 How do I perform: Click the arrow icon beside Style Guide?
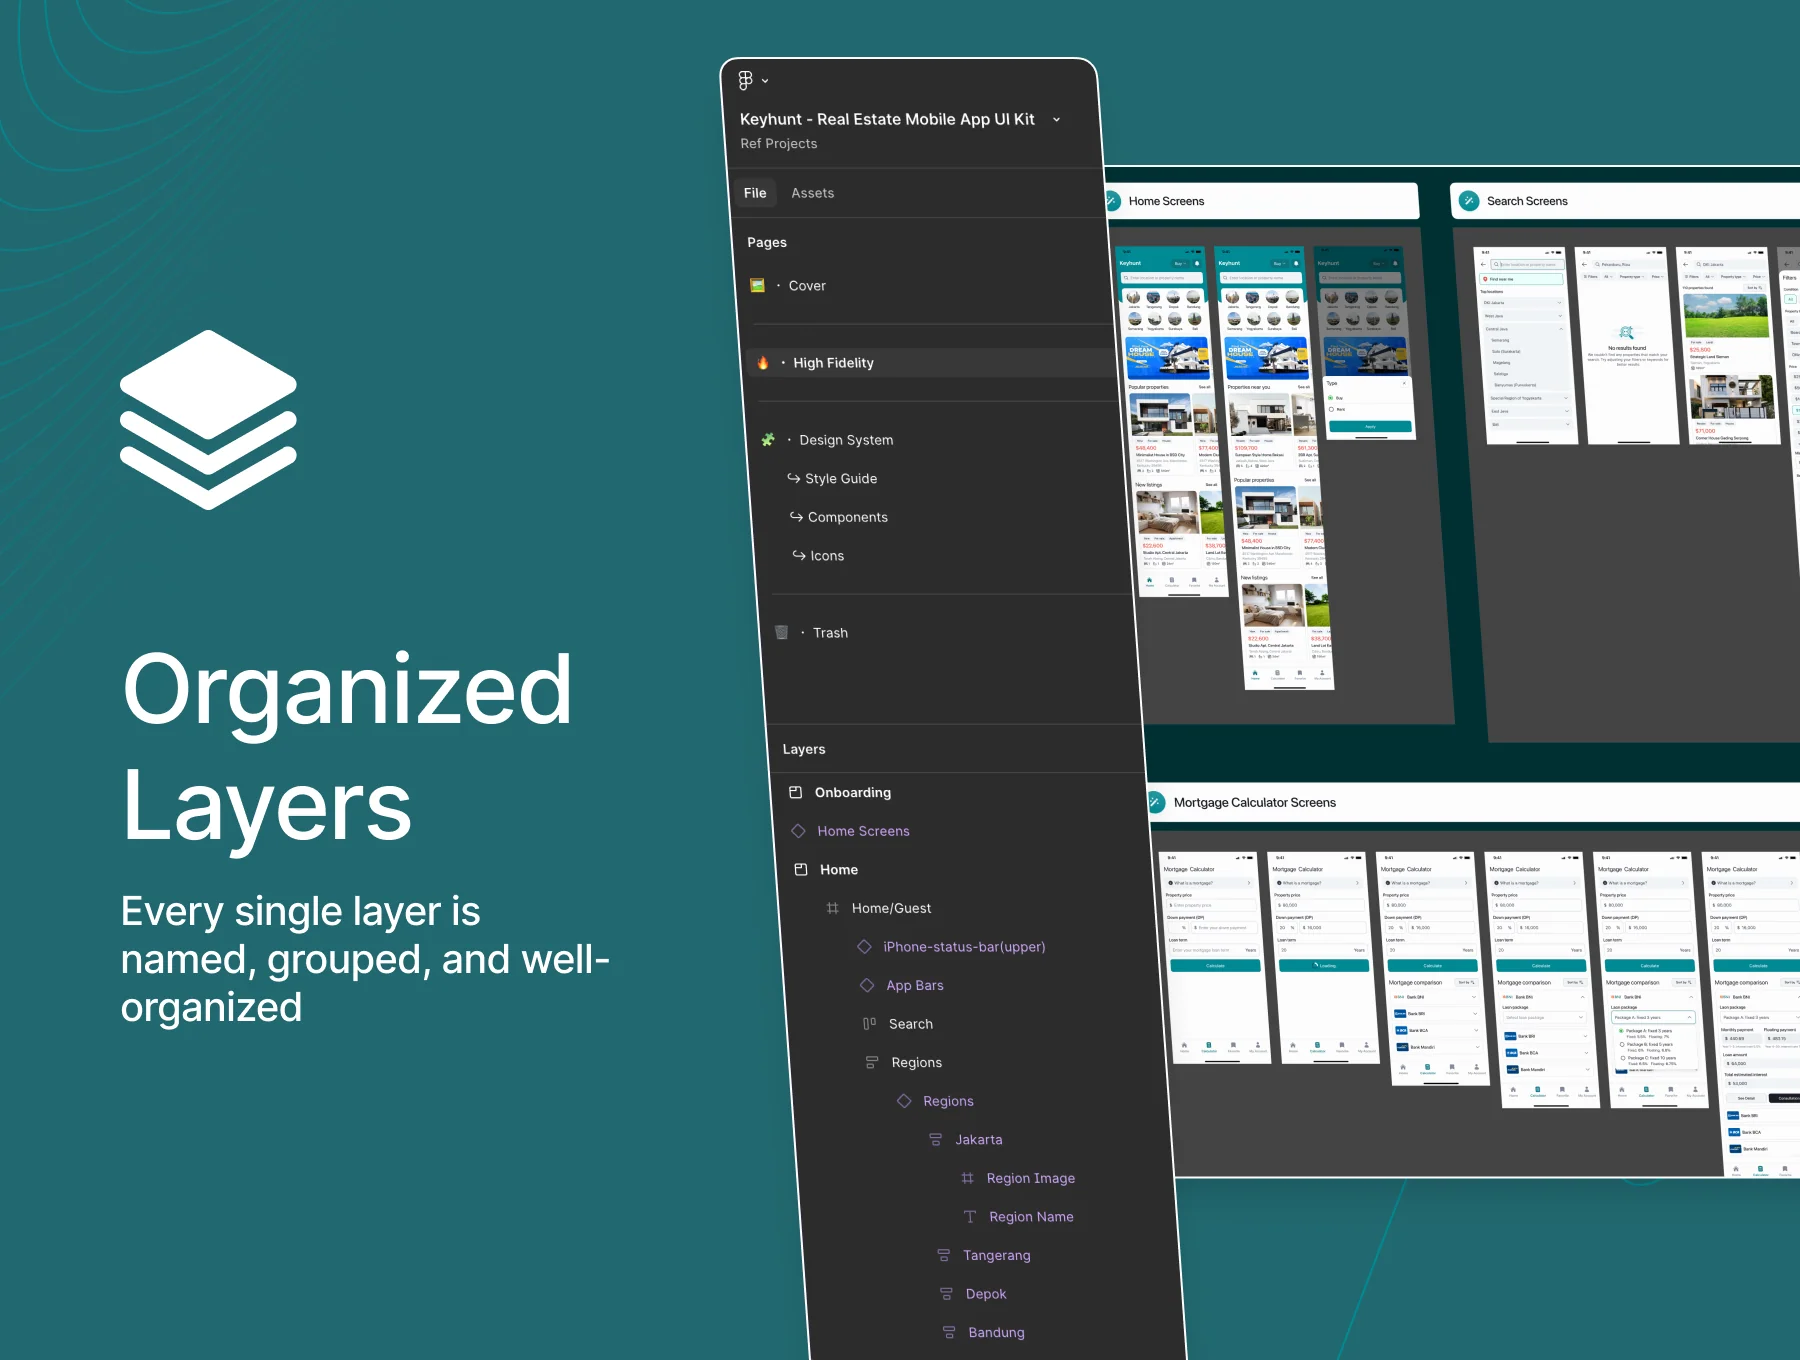click(794, 478)
